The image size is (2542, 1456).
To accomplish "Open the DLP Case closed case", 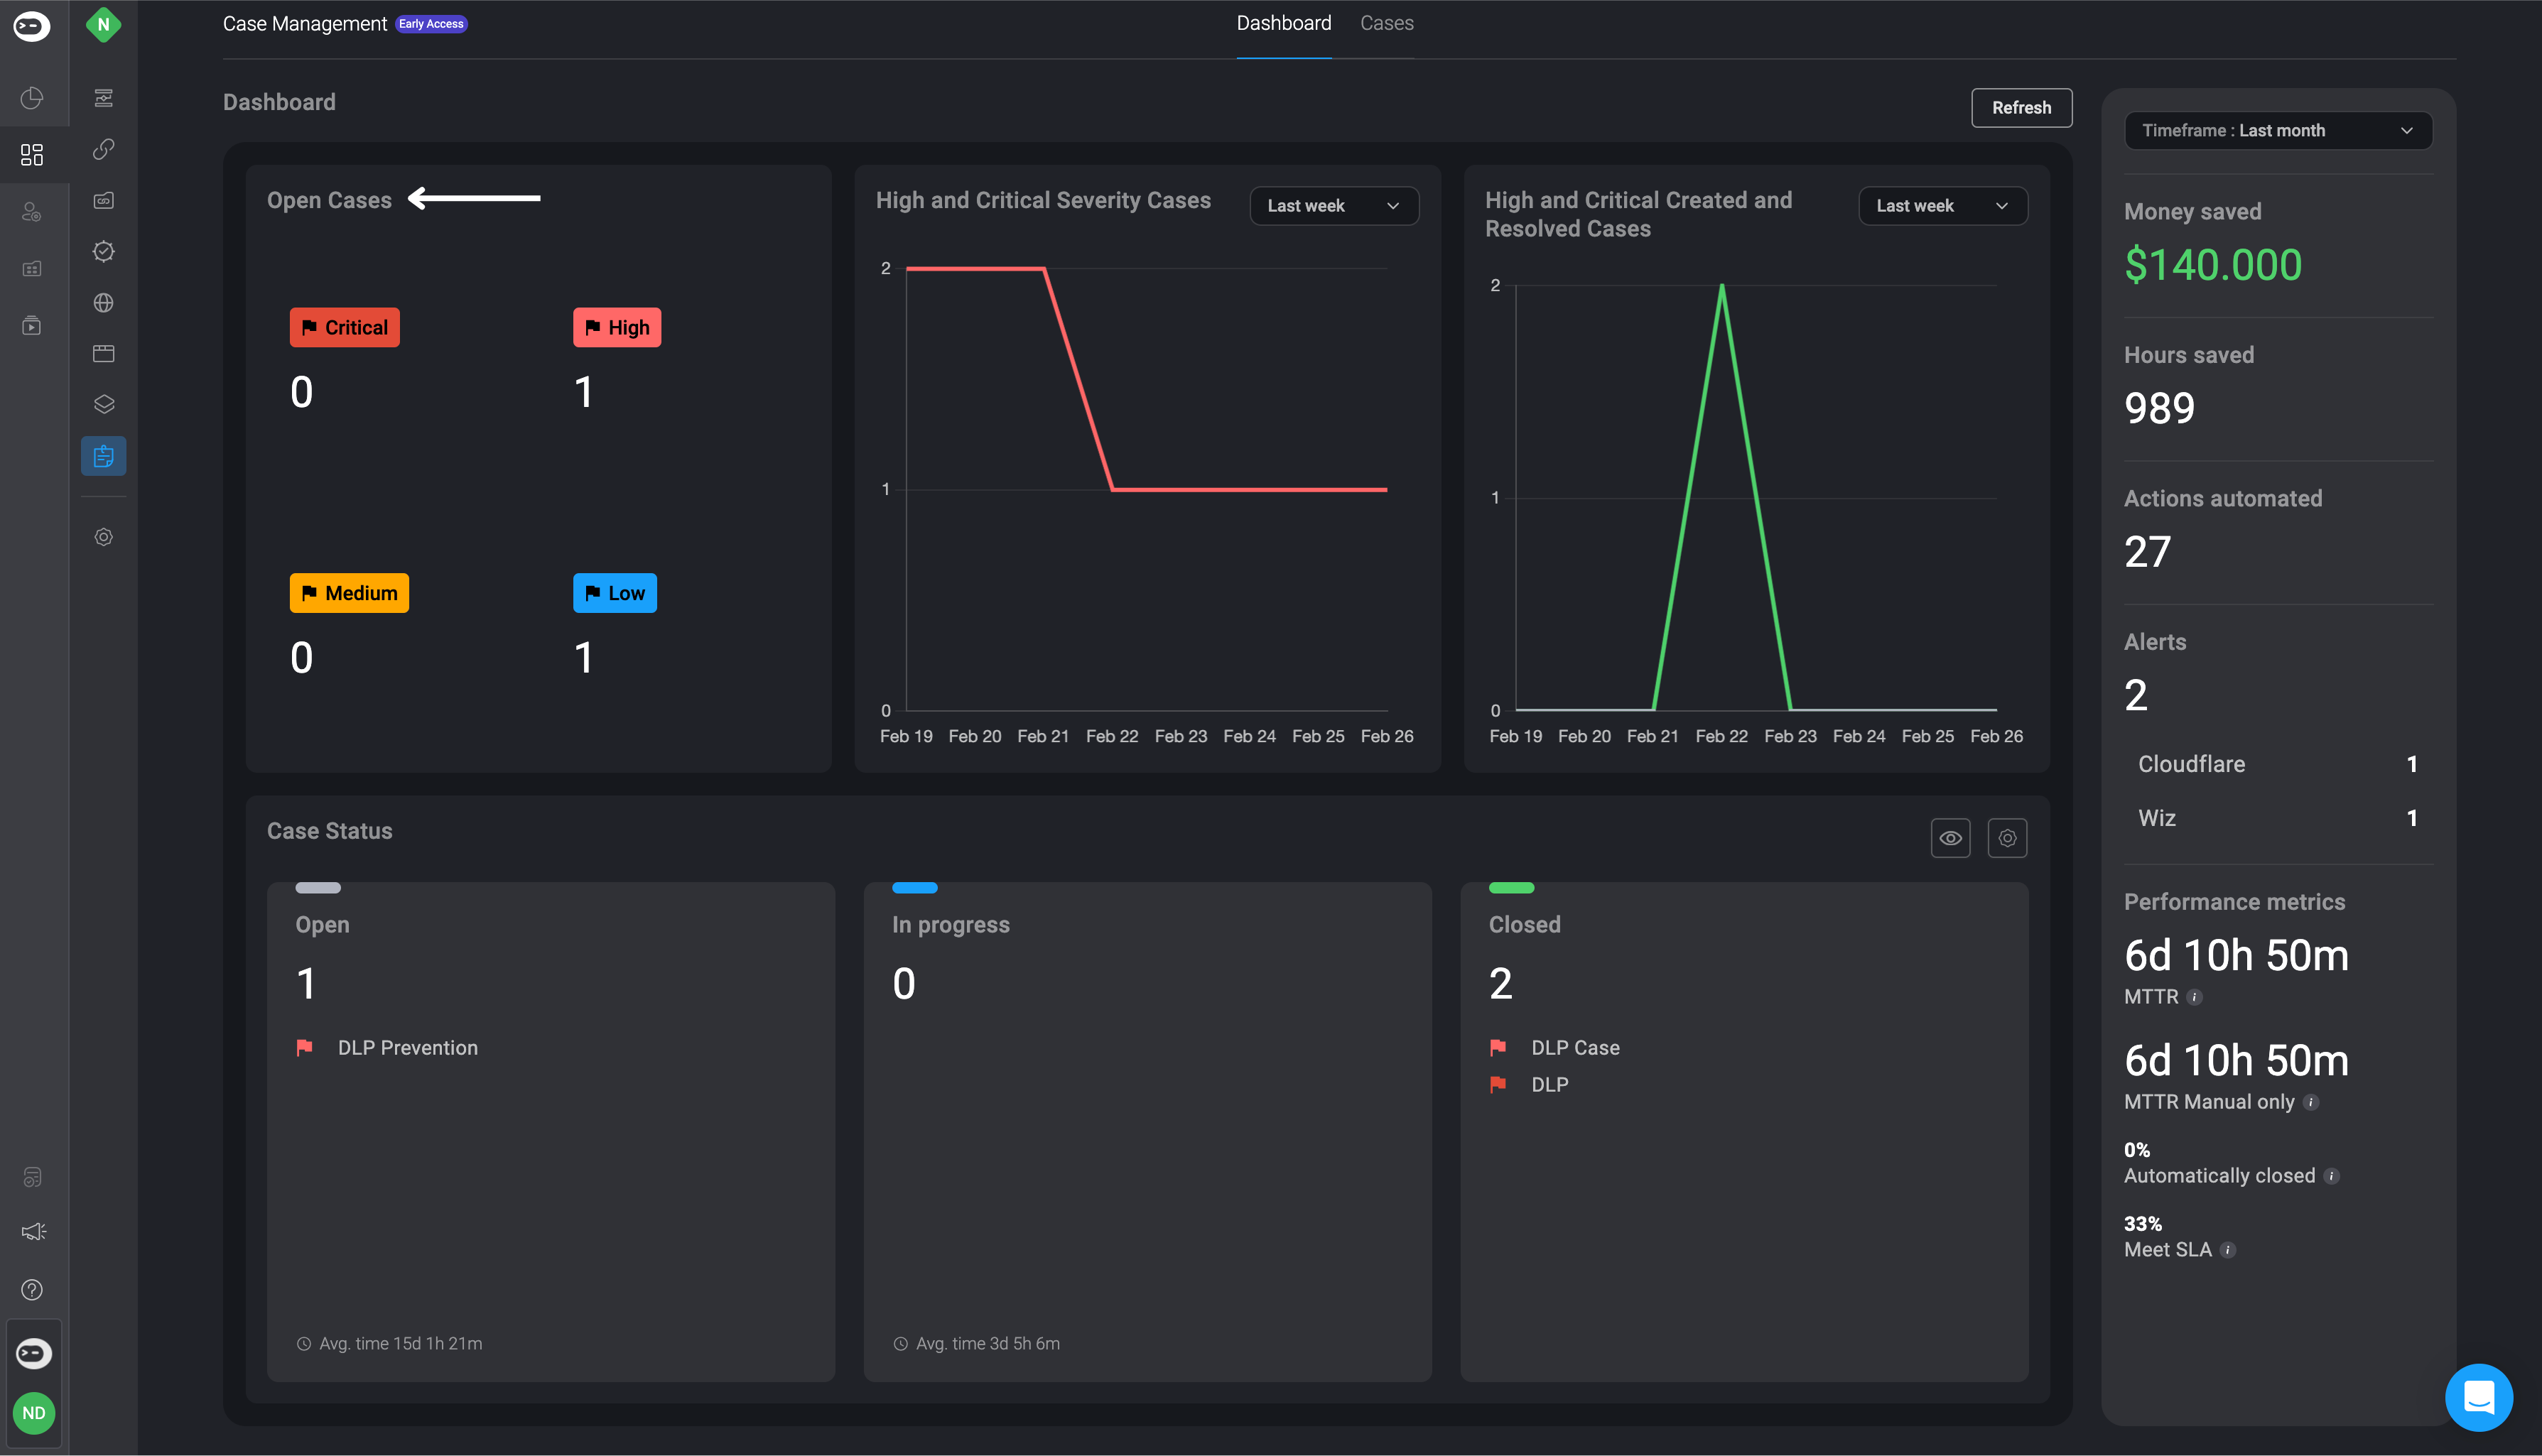I will pos(1575,1048).
